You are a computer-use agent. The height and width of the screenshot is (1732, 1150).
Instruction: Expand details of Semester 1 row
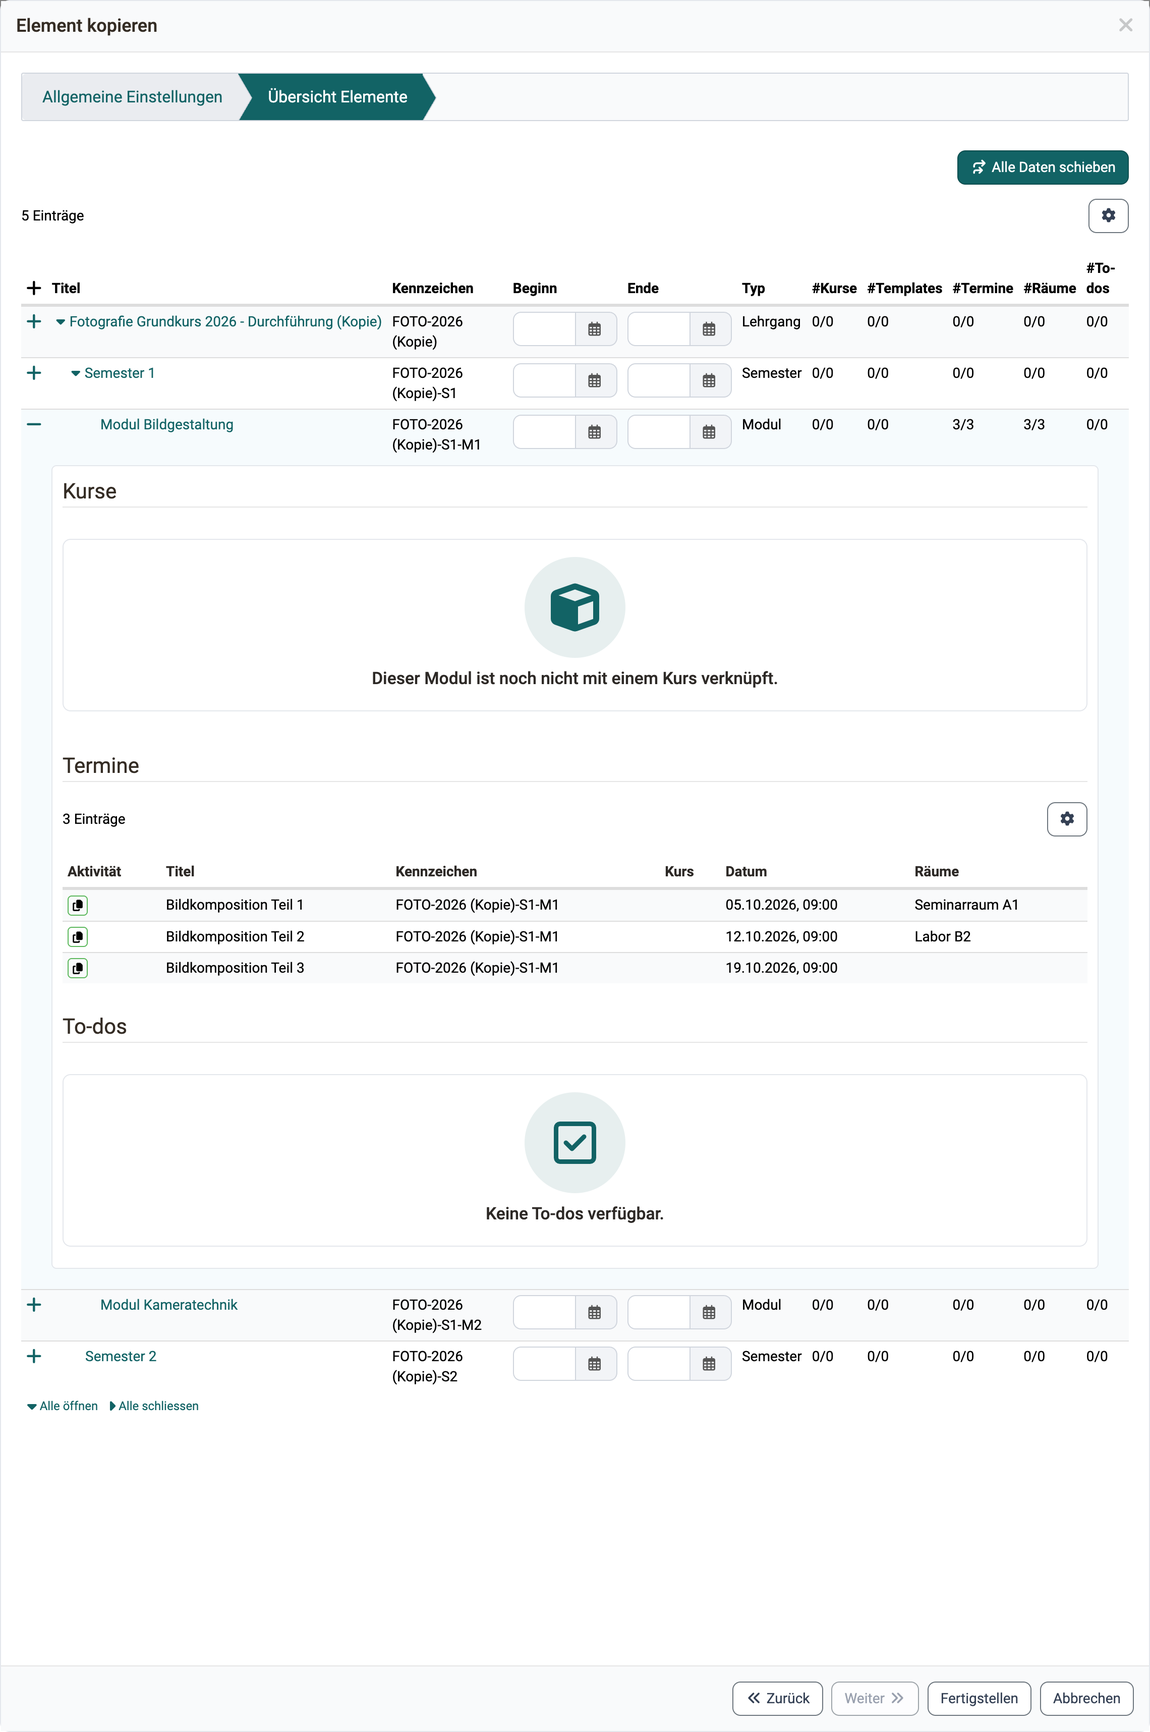pyautogui.click(x=34, y=373)
